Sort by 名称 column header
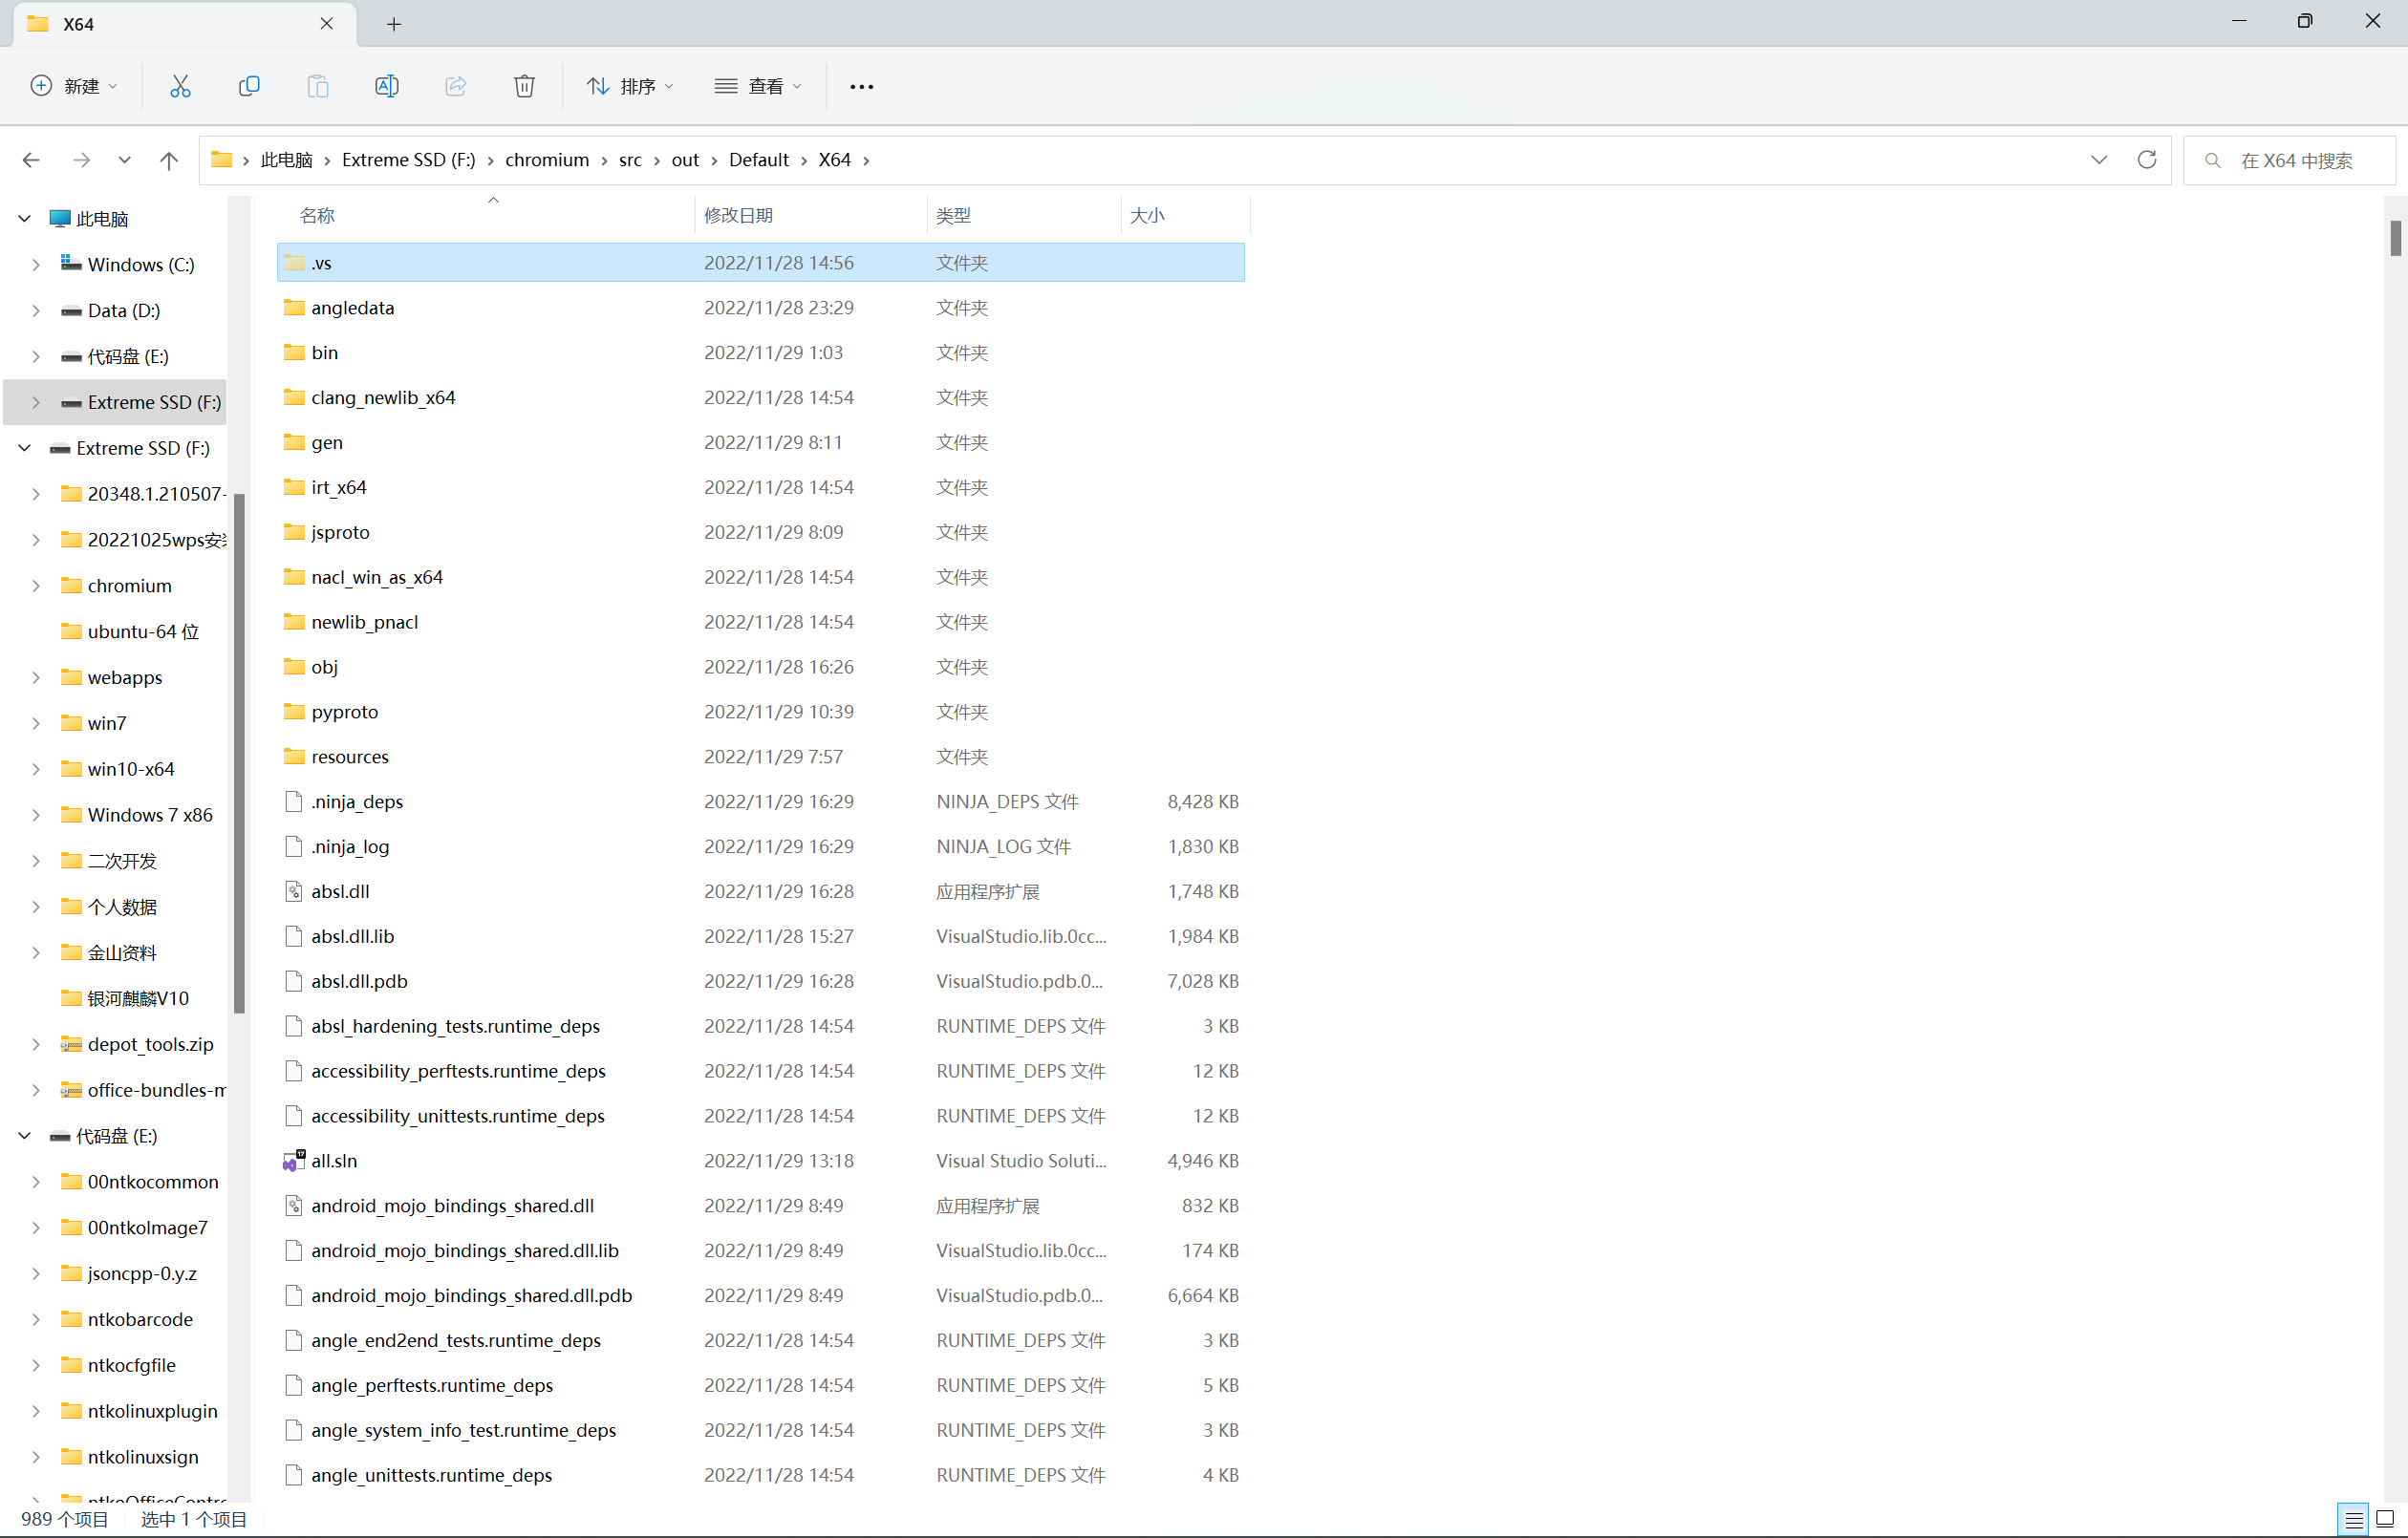Screen dimensions: 2408x1538 click(317, 215)
